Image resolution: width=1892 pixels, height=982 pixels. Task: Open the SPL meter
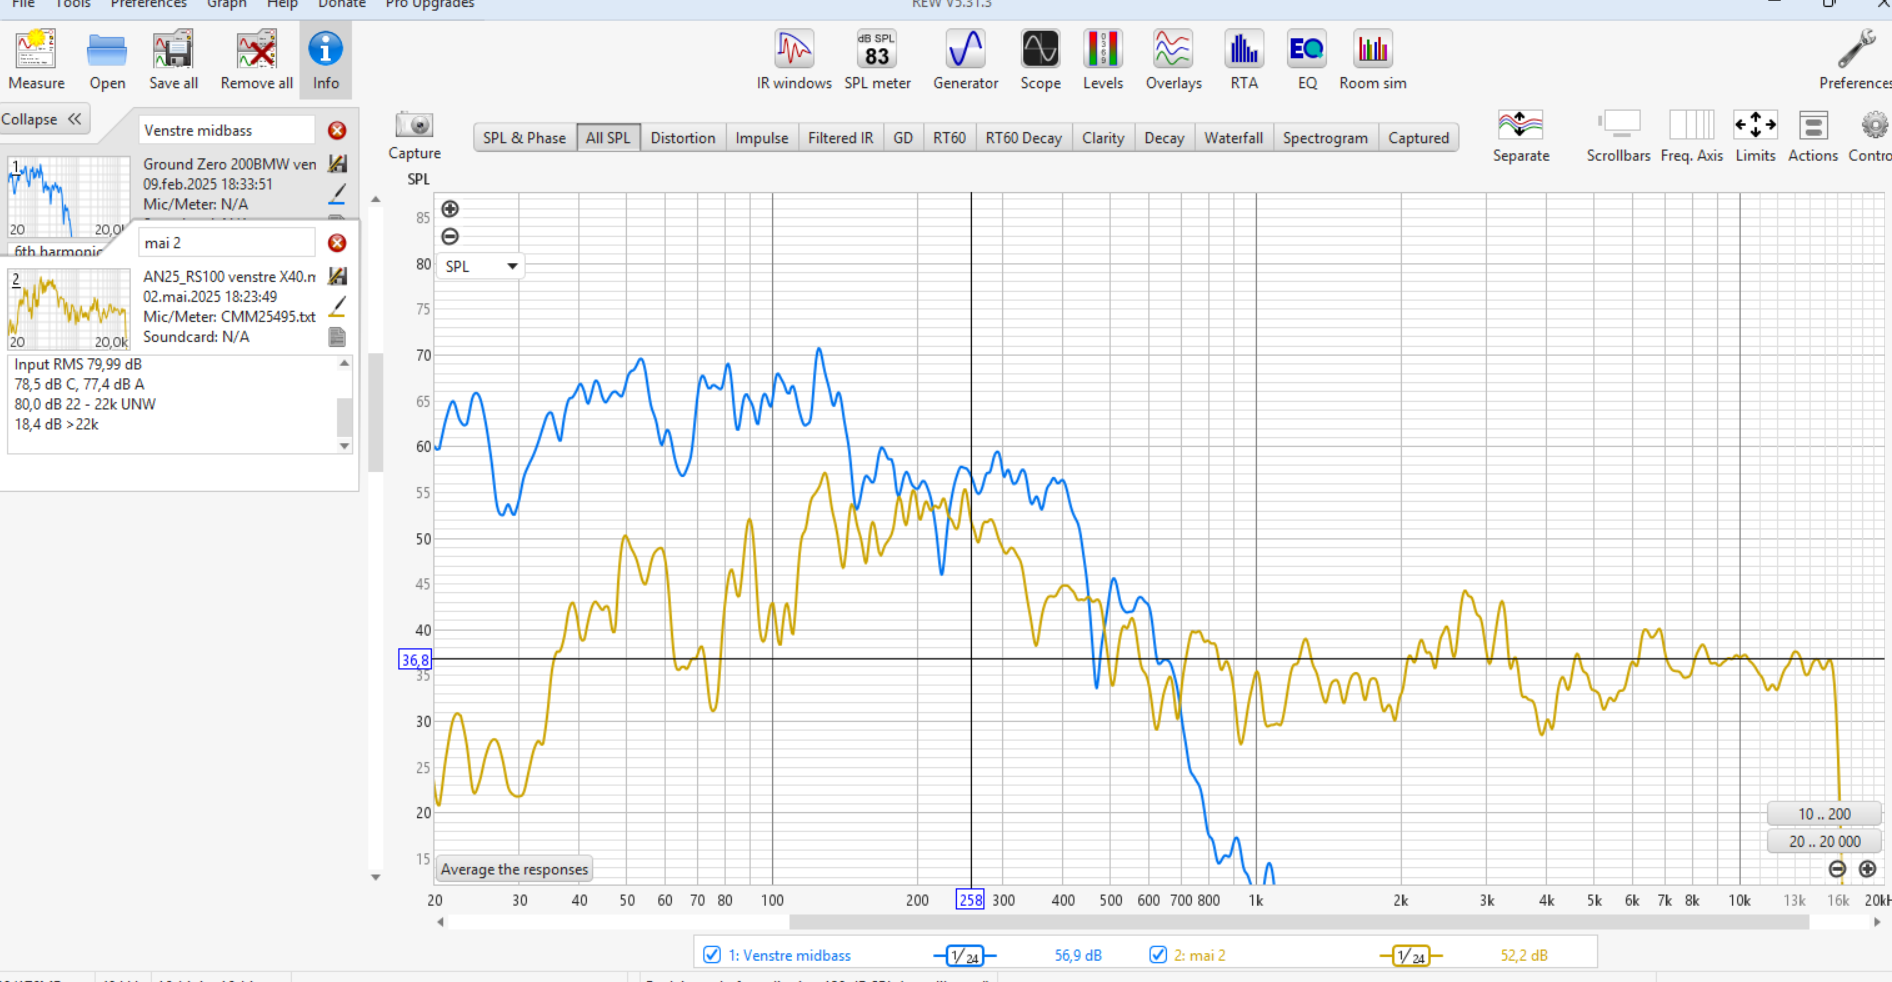pyautogui.click(x=877, y=60)
